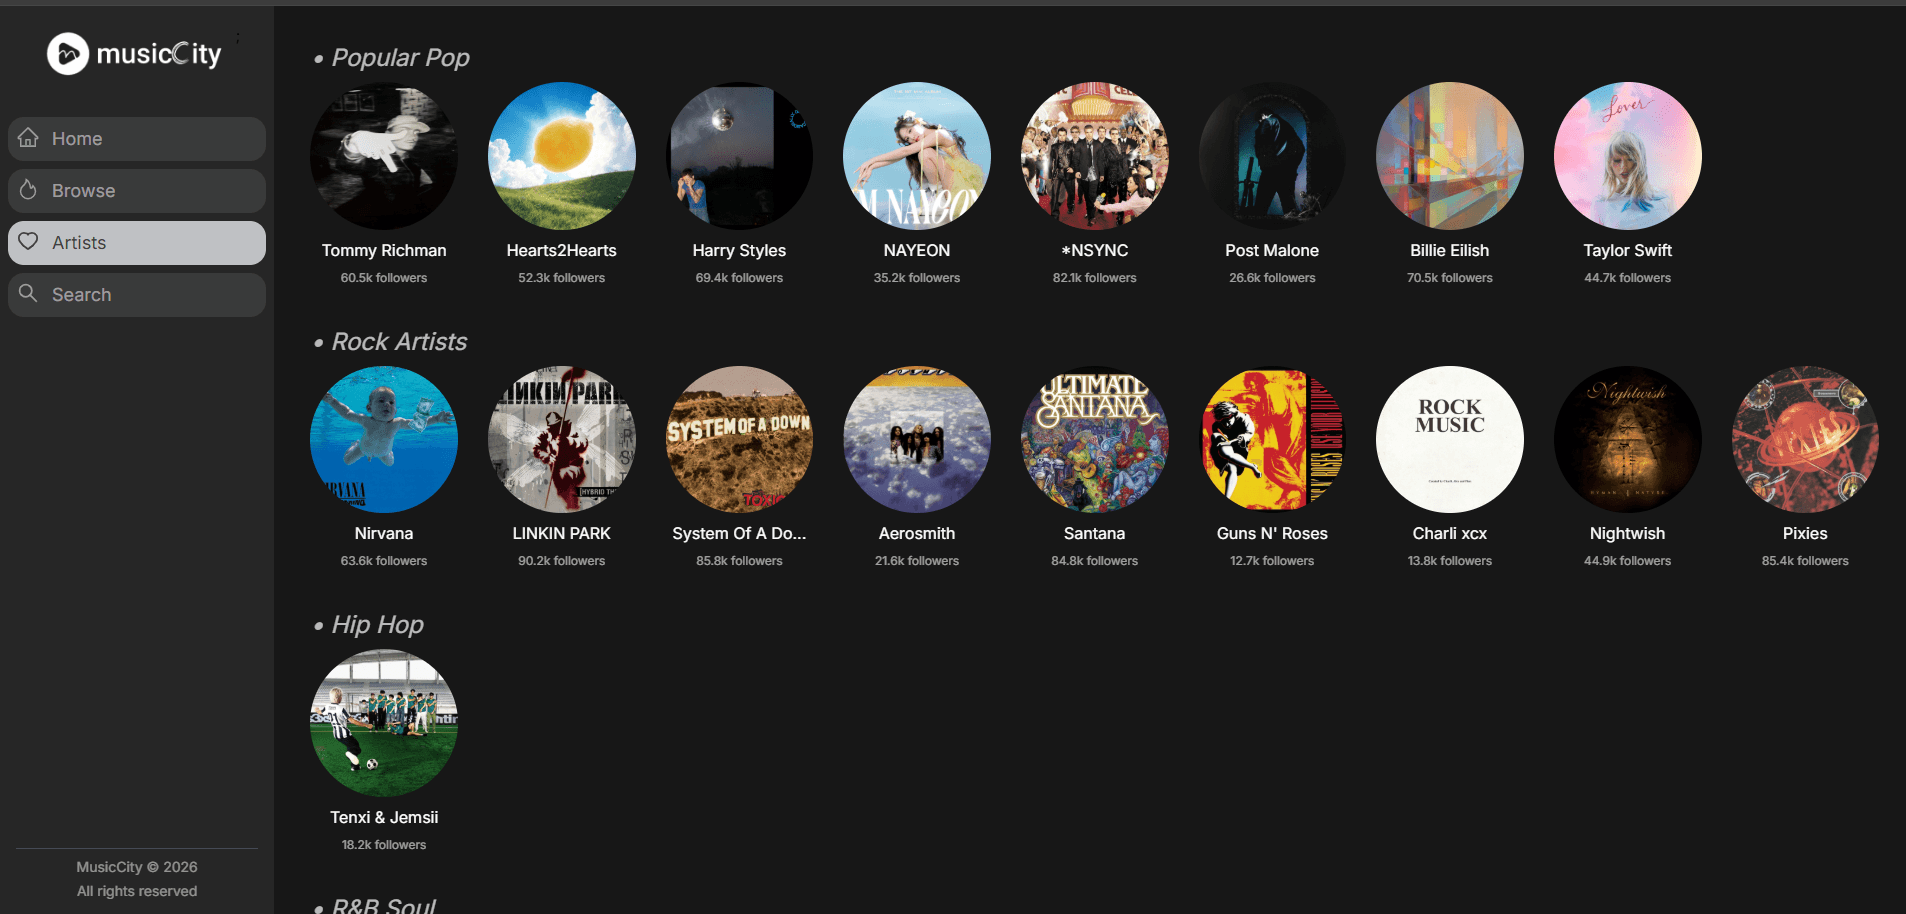The height and width of the screenshot is (914, 1906).
Task: Select Nightwish artist picture
Action: [1628, 440]
